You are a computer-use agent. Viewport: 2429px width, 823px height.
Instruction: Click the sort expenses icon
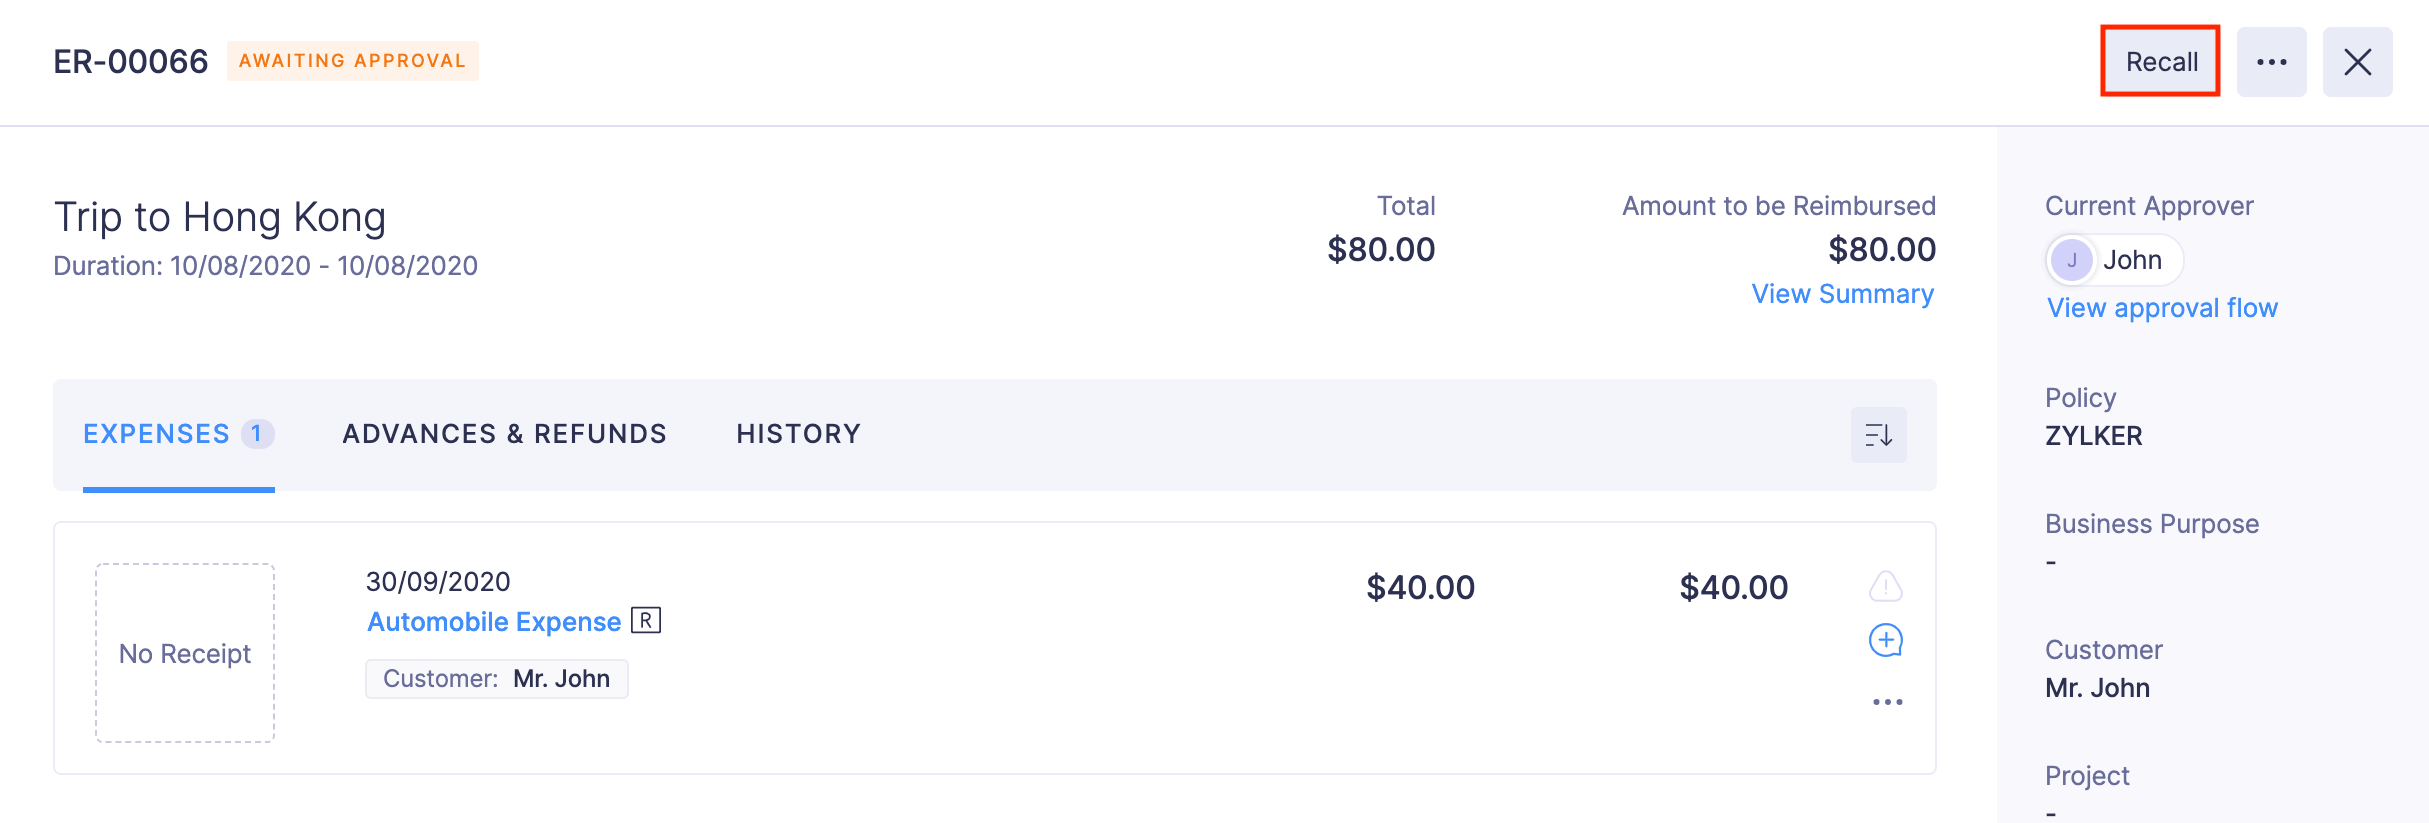click(1878, 435)
